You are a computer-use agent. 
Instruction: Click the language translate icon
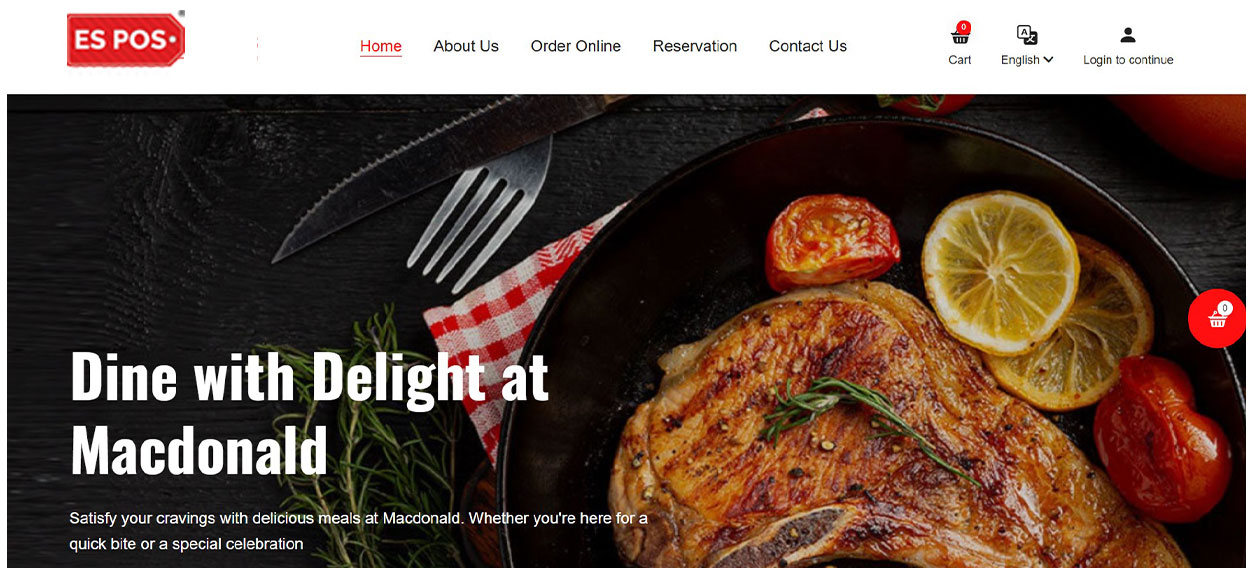pos(1027,35)
